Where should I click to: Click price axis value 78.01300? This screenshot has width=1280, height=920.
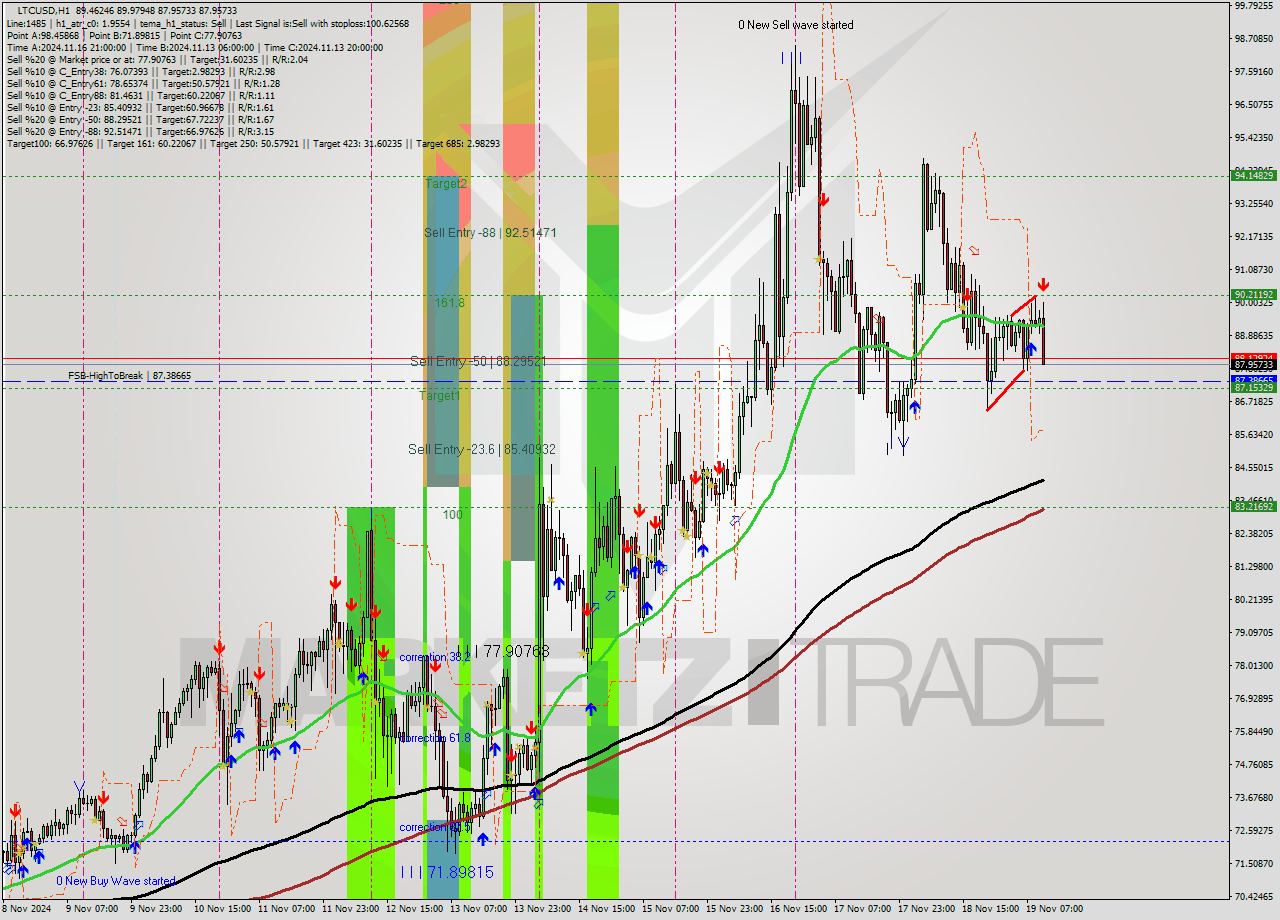pyautogui.click(x=1254, y=665)
